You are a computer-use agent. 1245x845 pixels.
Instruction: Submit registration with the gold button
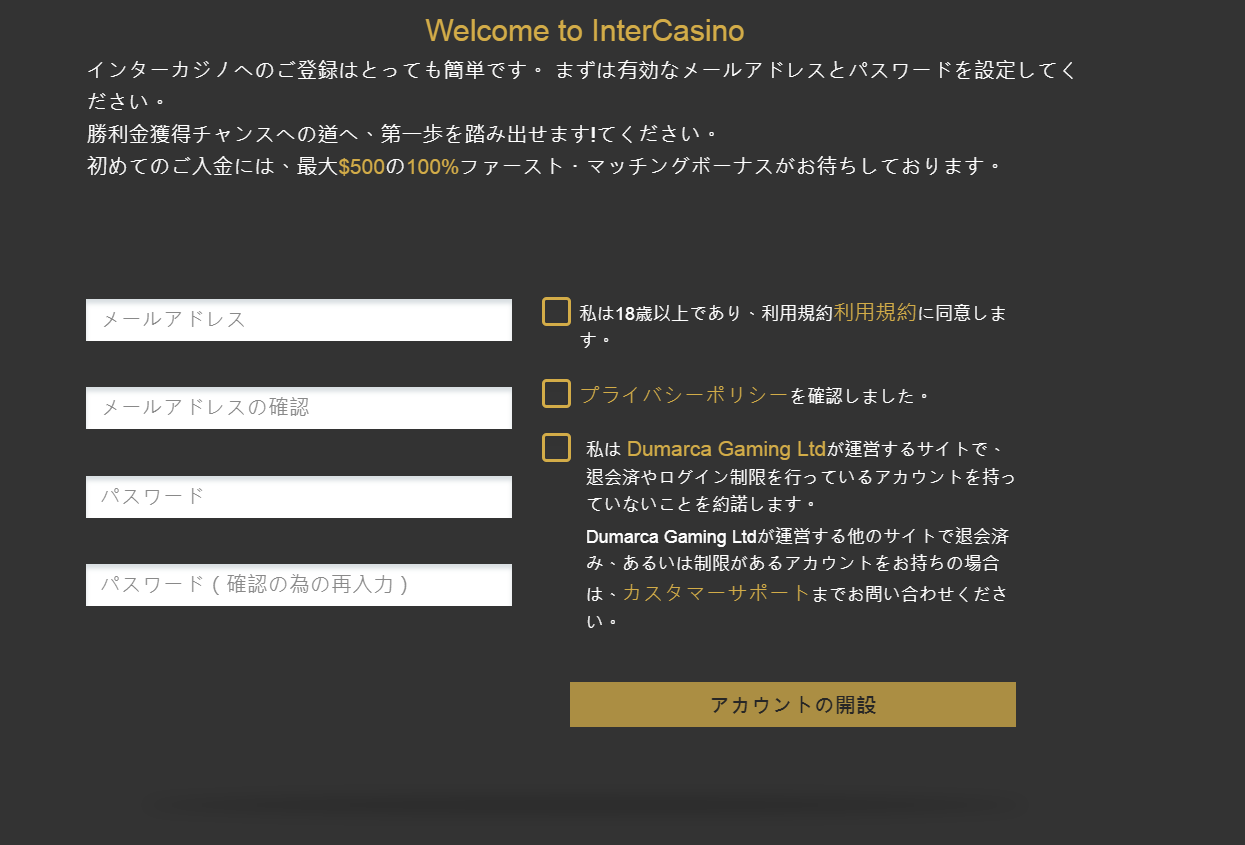(x=792, y=704)
